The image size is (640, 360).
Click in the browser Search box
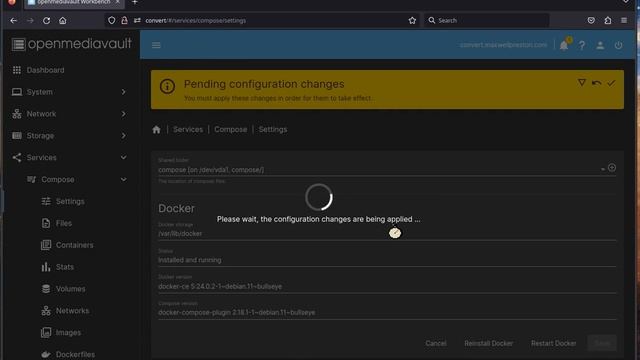(487, 20)
